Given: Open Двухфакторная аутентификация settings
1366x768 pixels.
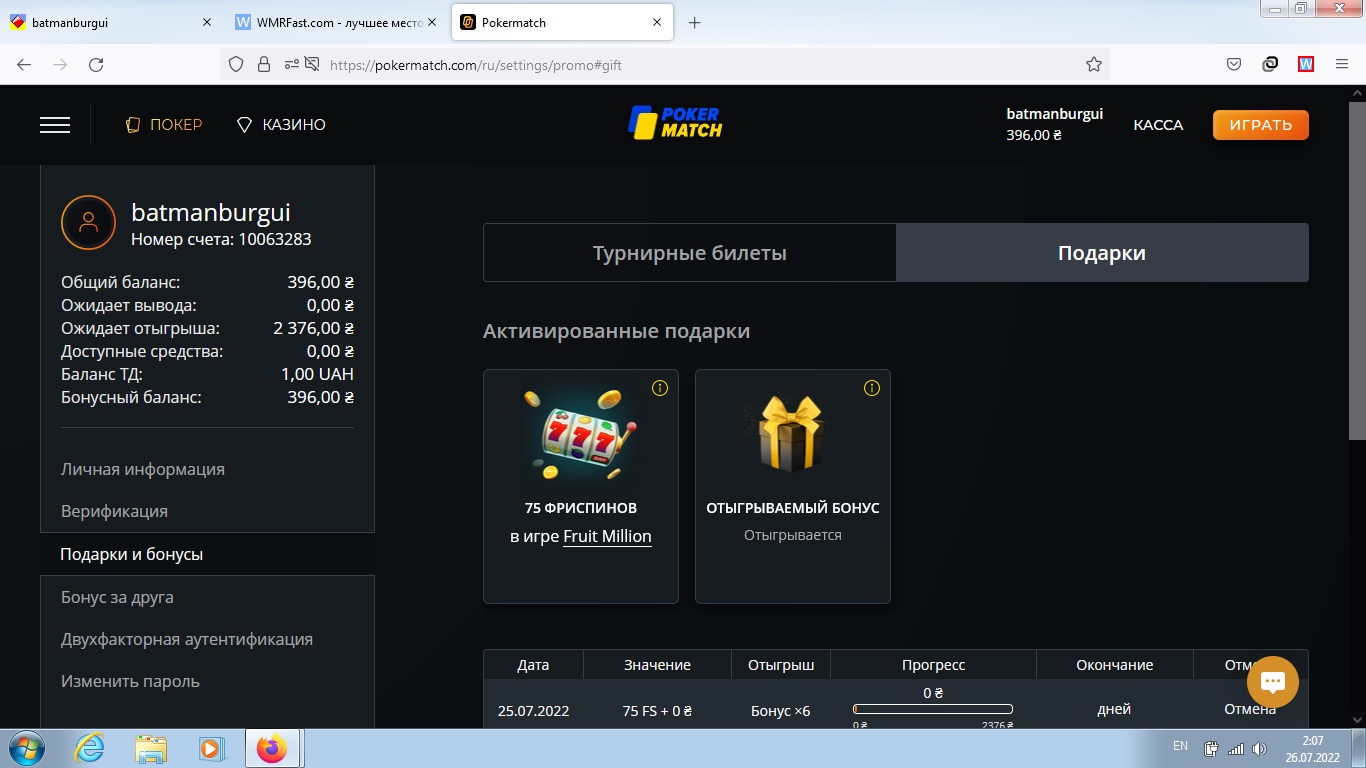Looking at the screenshot, I should tap(187, 639).
